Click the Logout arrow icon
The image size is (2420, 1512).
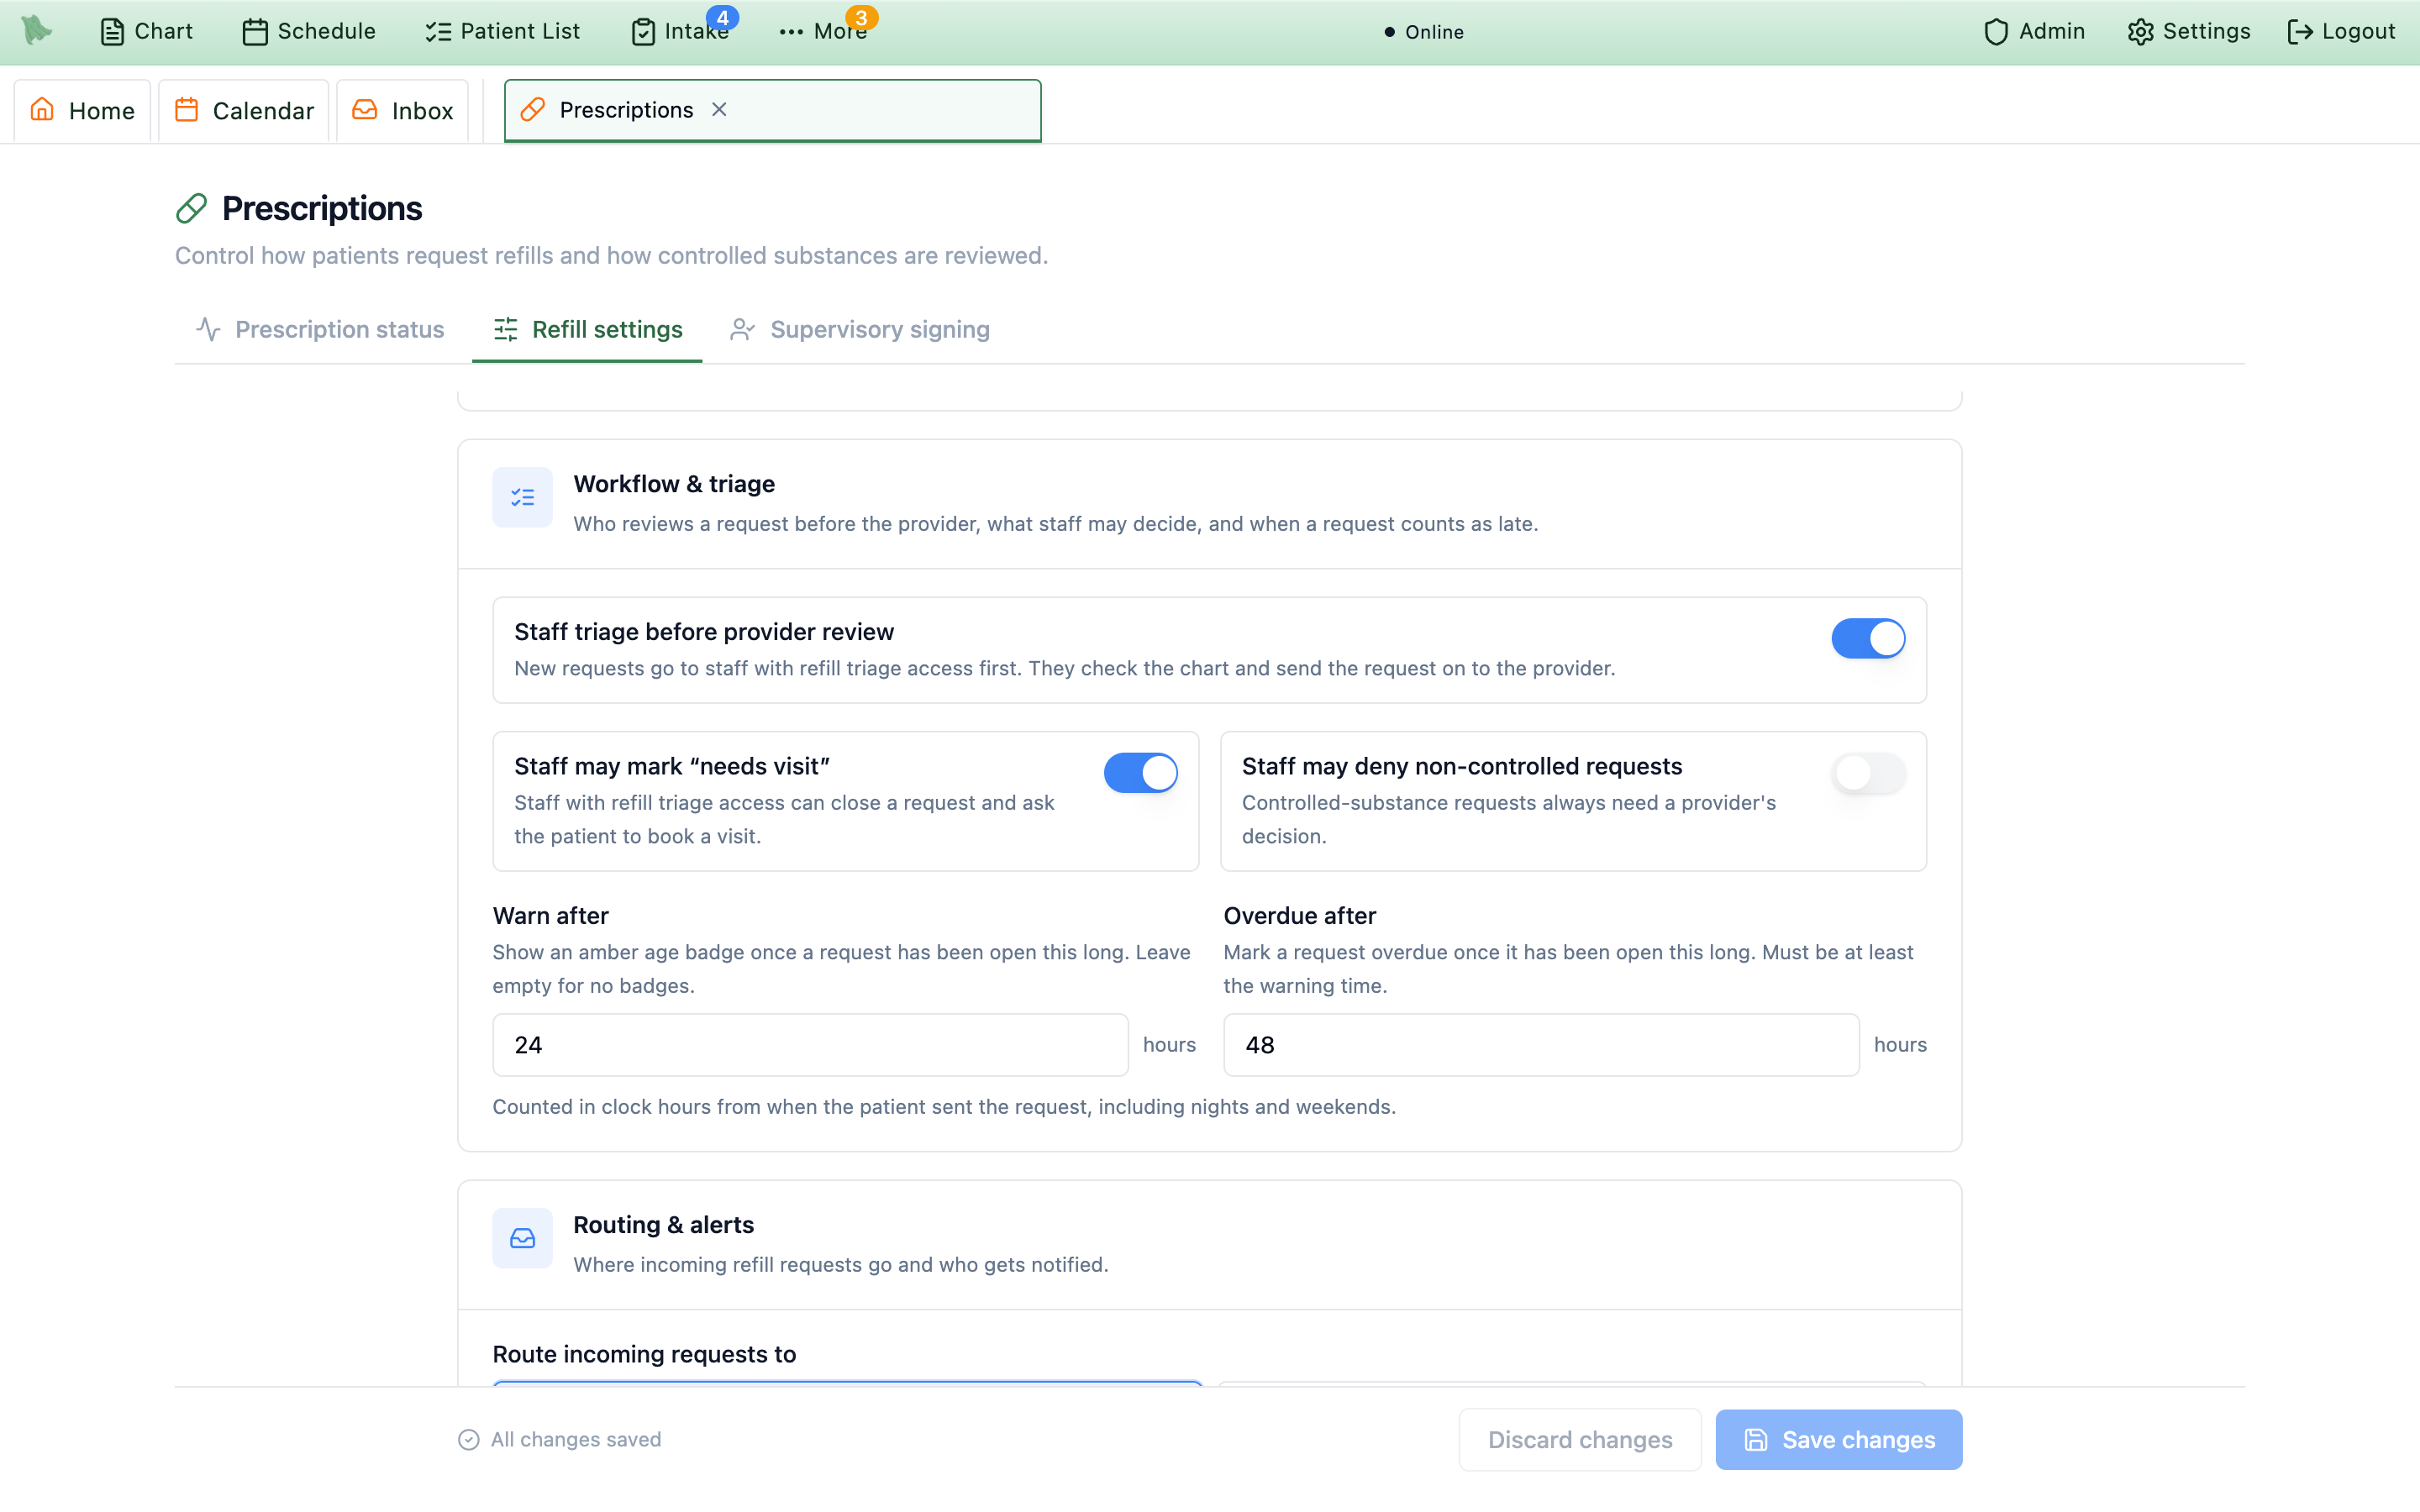point(2300,32)
